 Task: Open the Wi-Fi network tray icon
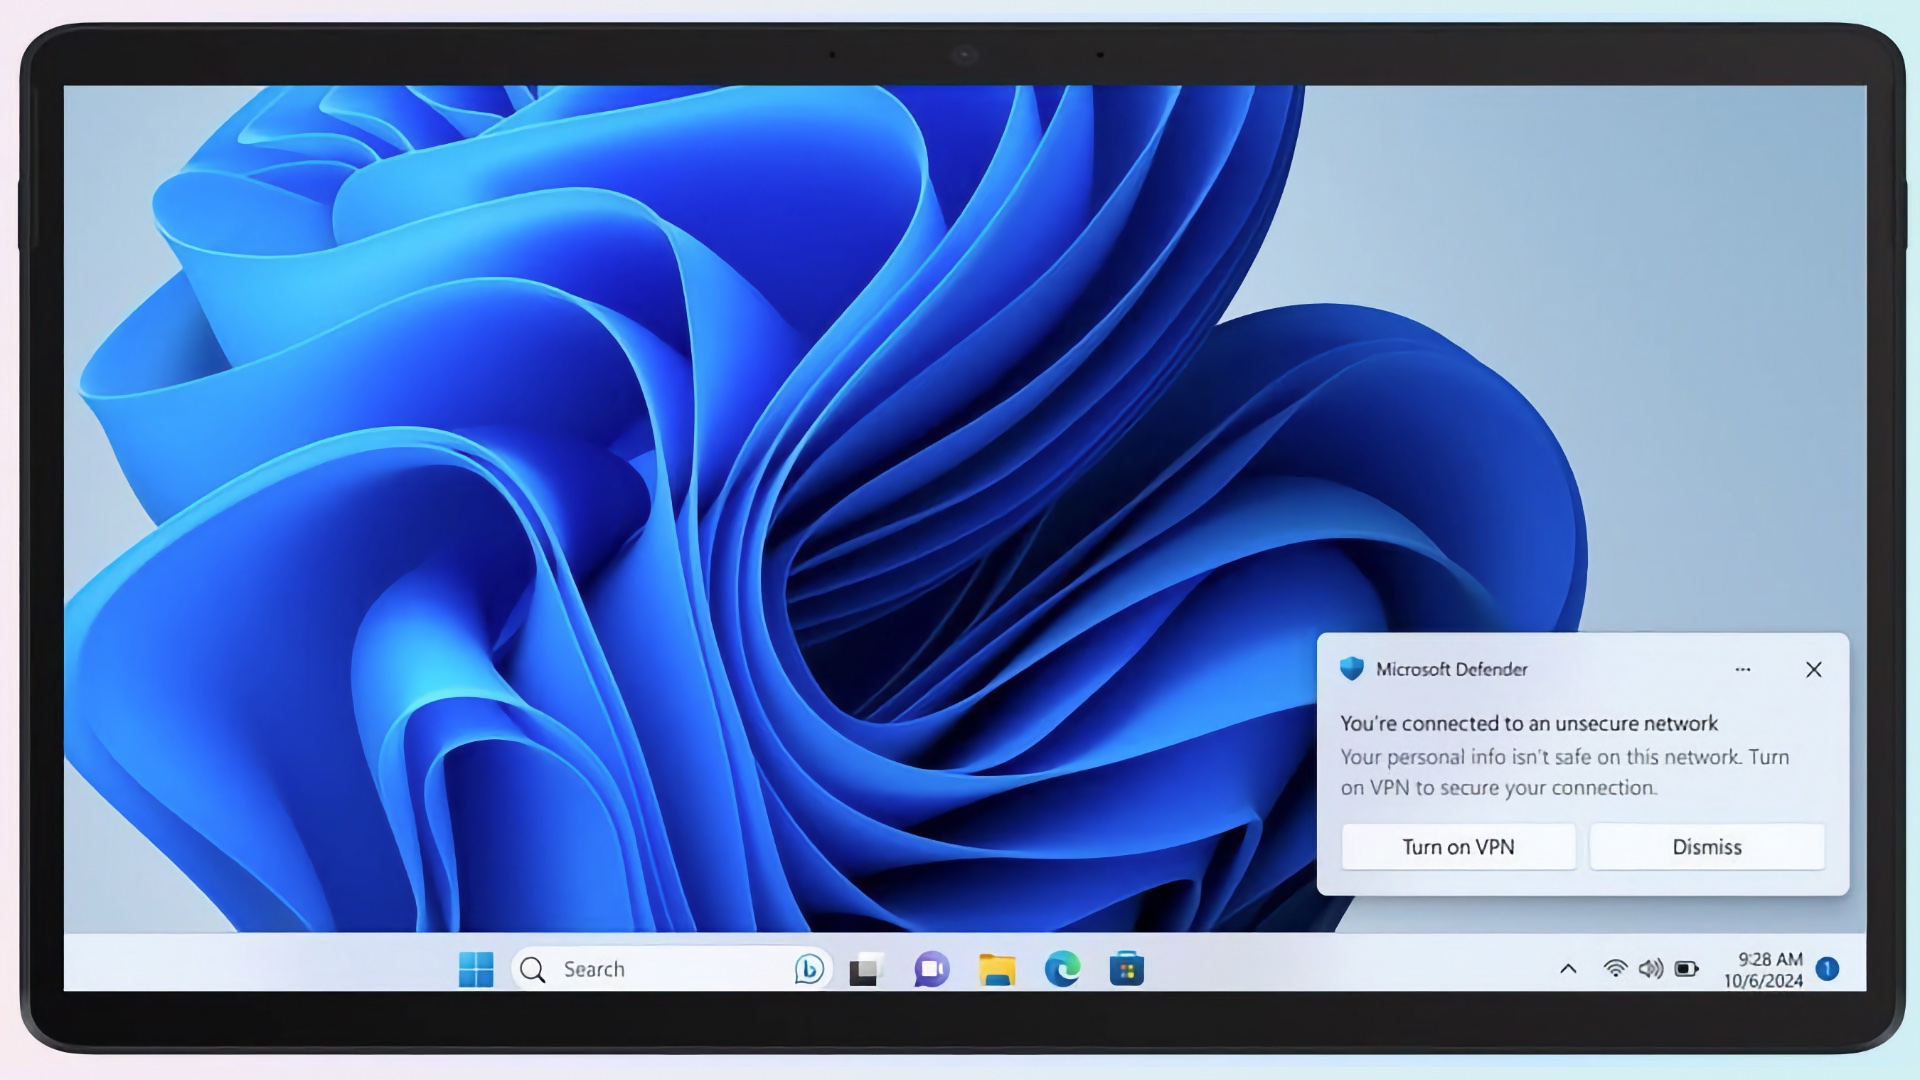[x=1615, y=968]
